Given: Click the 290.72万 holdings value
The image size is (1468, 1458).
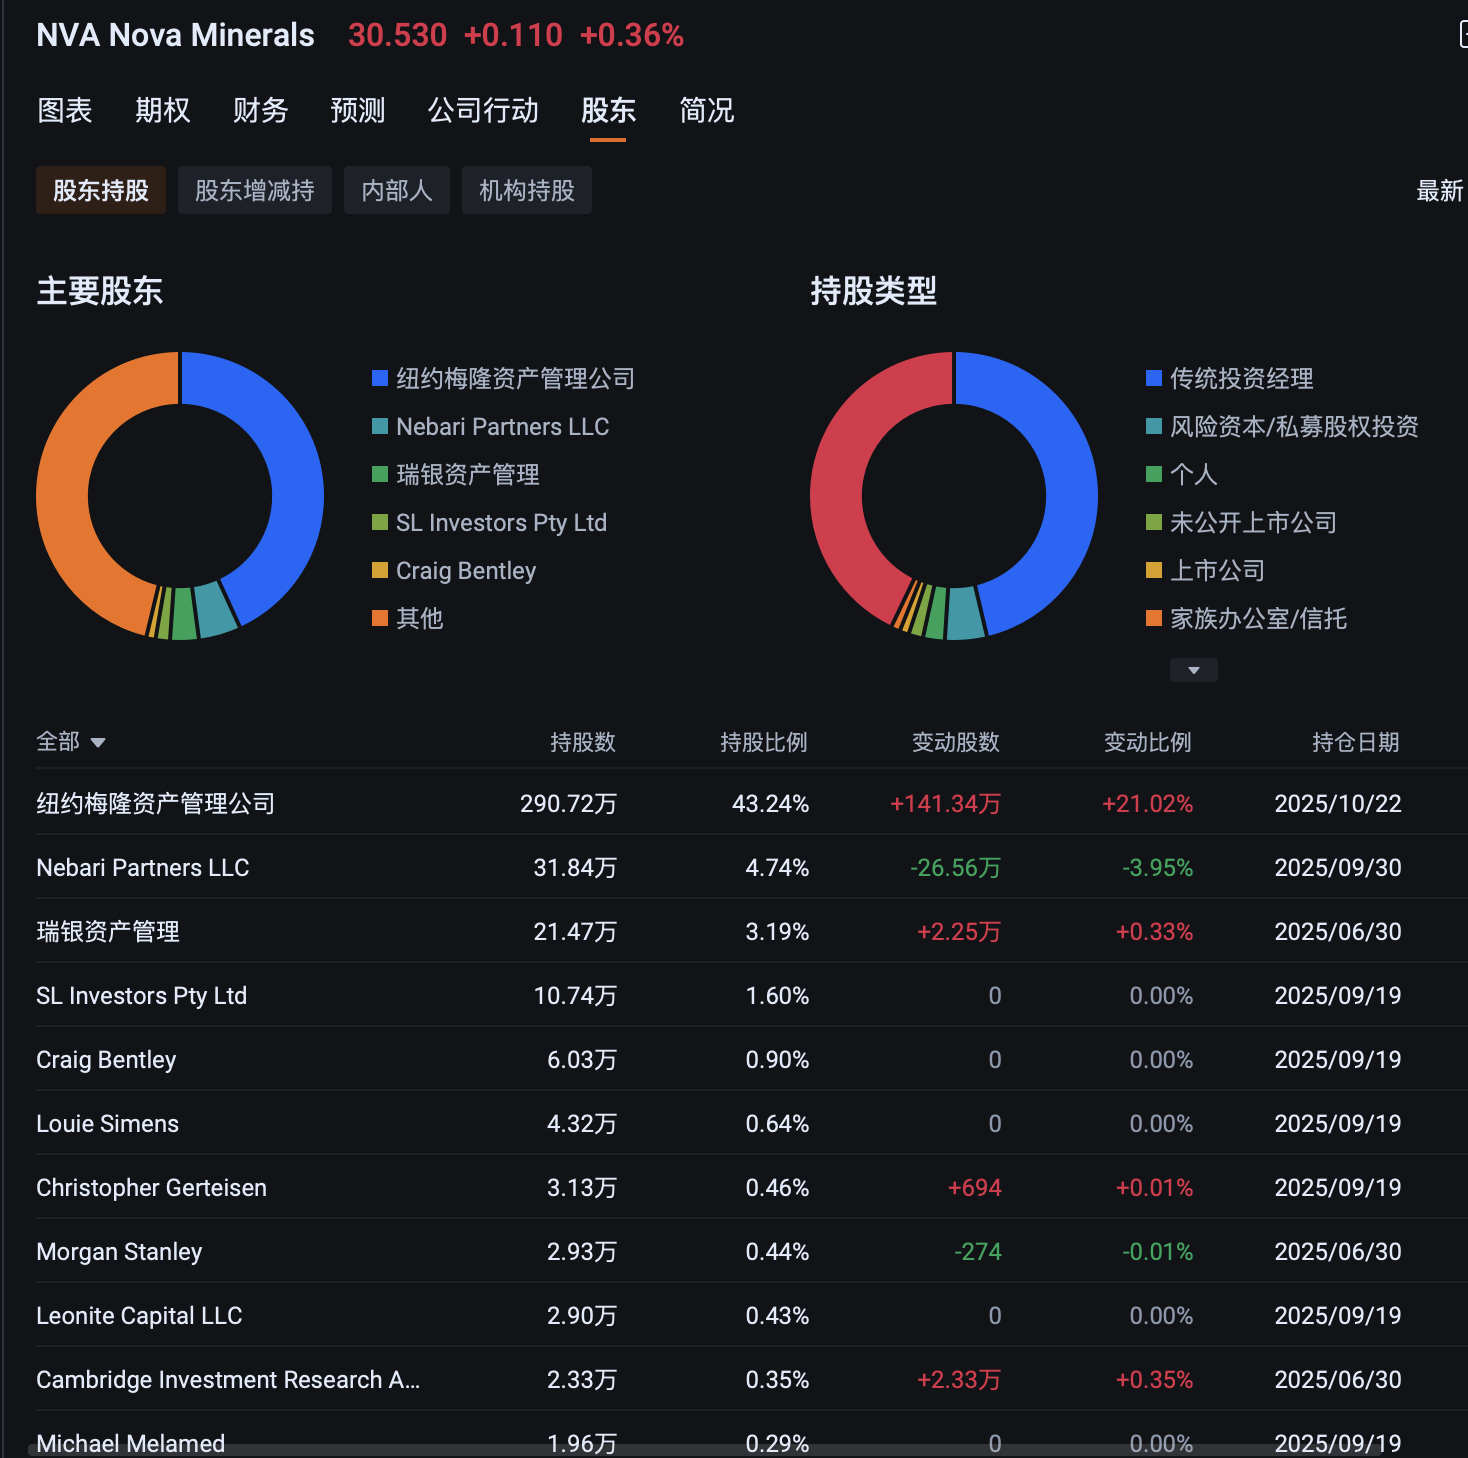Looking at the screenshot, I should [x=568, y=803].
